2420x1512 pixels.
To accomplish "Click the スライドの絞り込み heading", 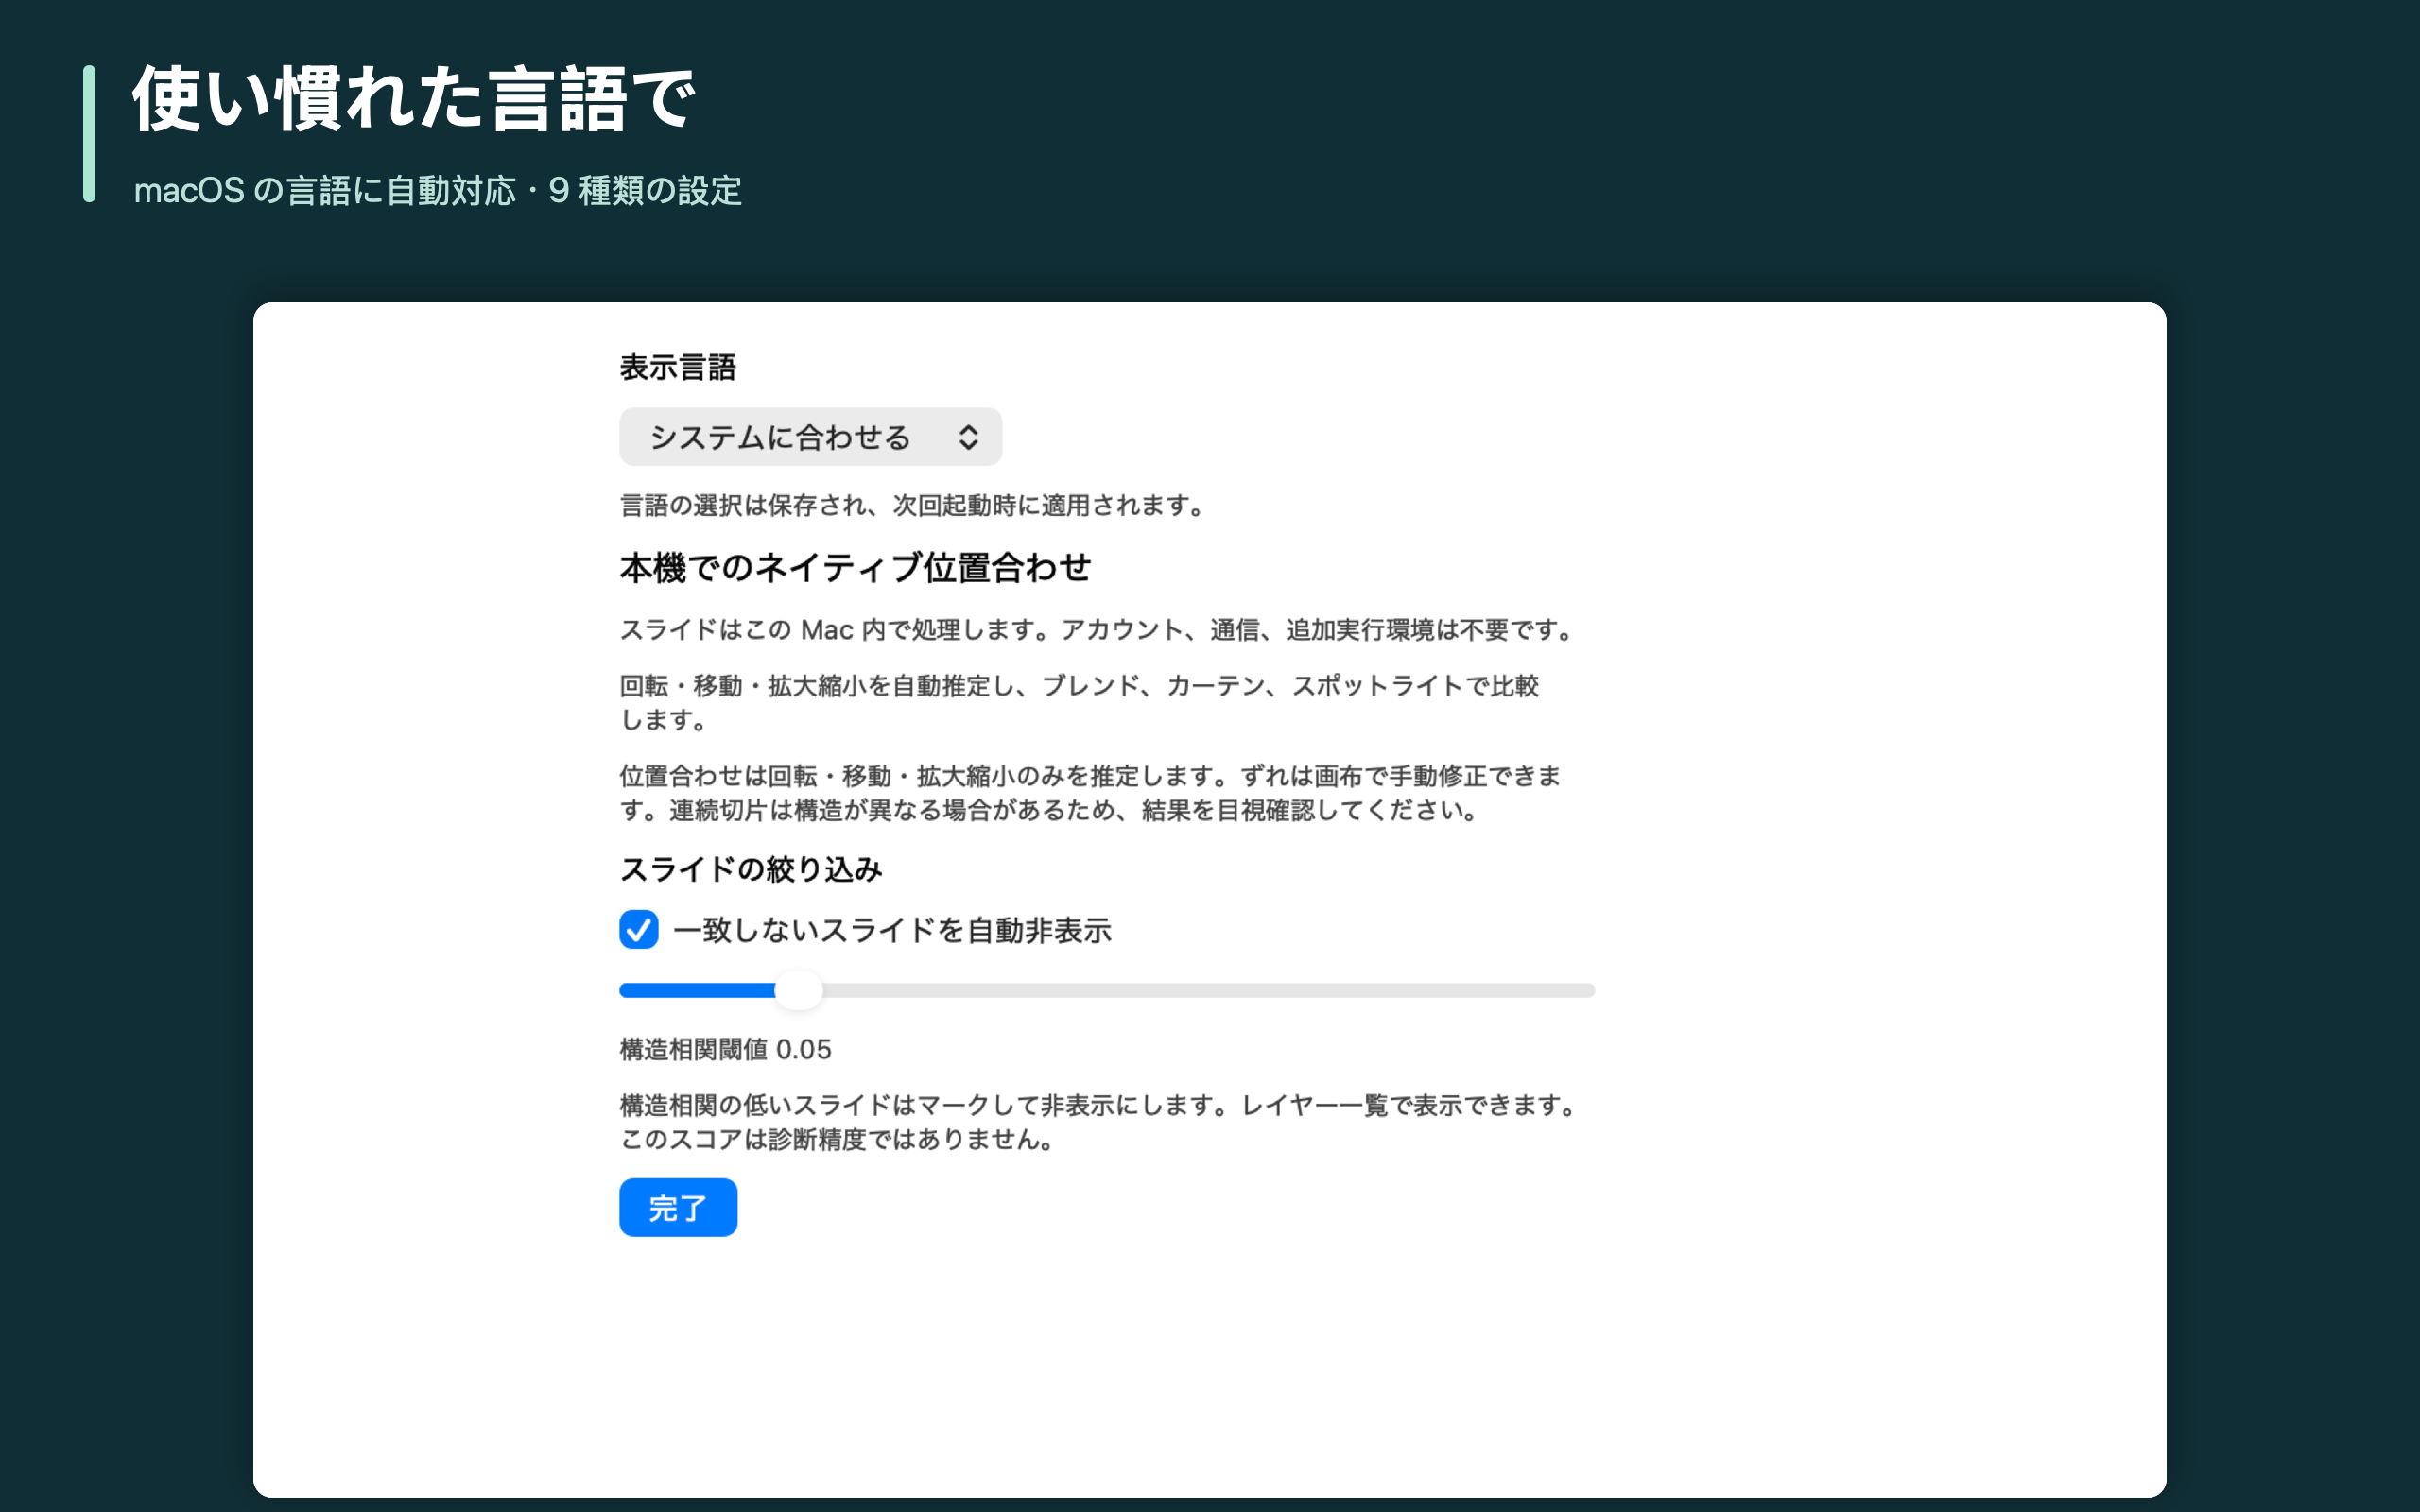I will [x=751, y=869].
